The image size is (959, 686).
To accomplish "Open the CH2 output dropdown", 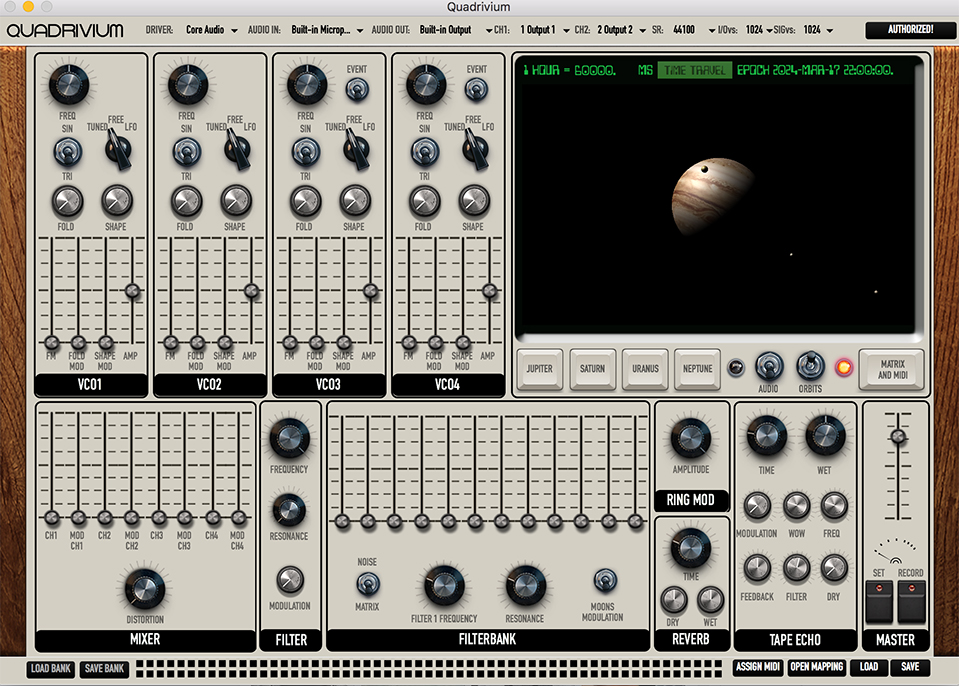I will pos(621,30).
